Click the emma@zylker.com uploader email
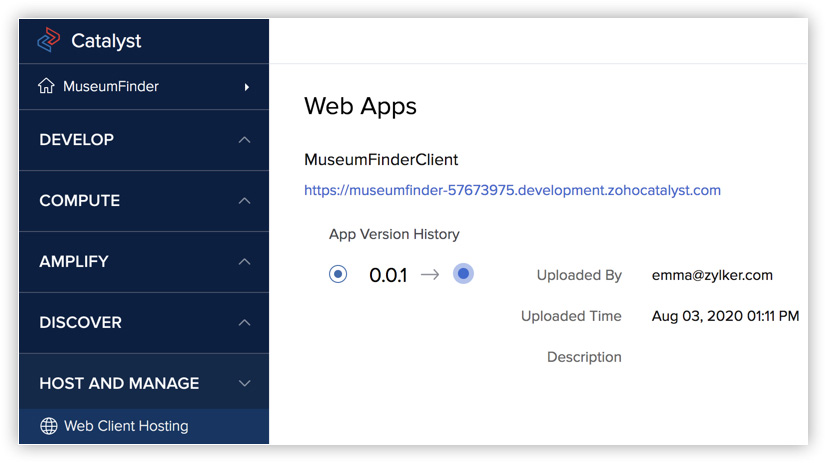Screen dimensions: 826x463 click(x=712, y=275)
